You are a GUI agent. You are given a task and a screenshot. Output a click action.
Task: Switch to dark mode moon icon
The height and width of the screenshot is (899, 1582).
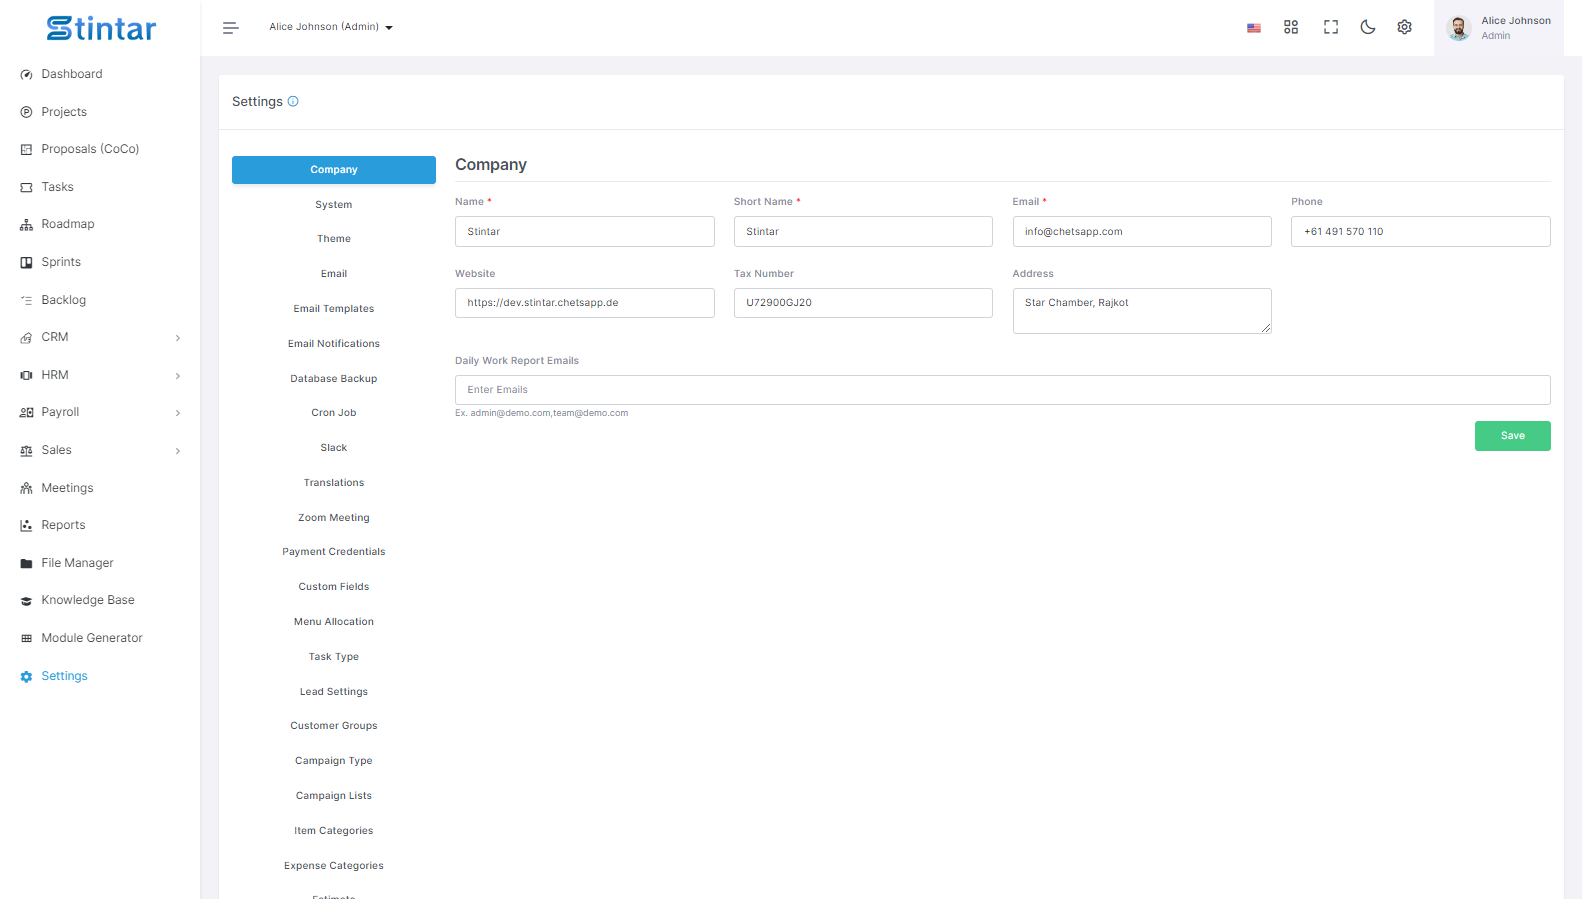tap(1368, 27)
